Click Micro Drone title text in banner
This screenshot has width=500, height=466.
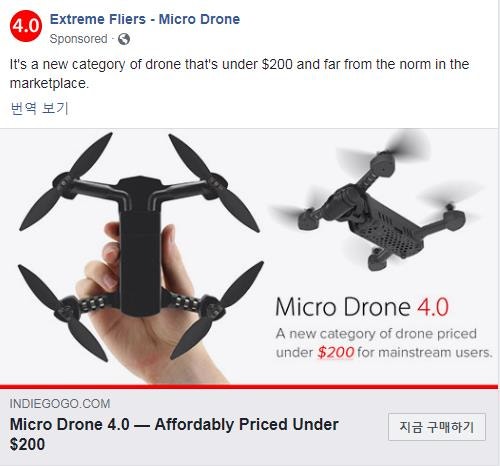point(343,307)
